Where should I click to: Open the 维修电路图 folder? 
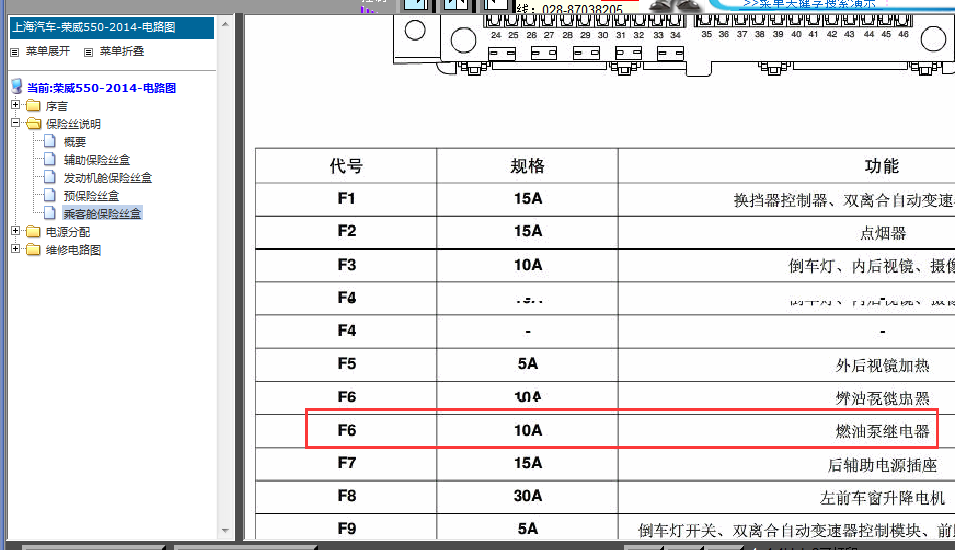[x=73, y=250]
